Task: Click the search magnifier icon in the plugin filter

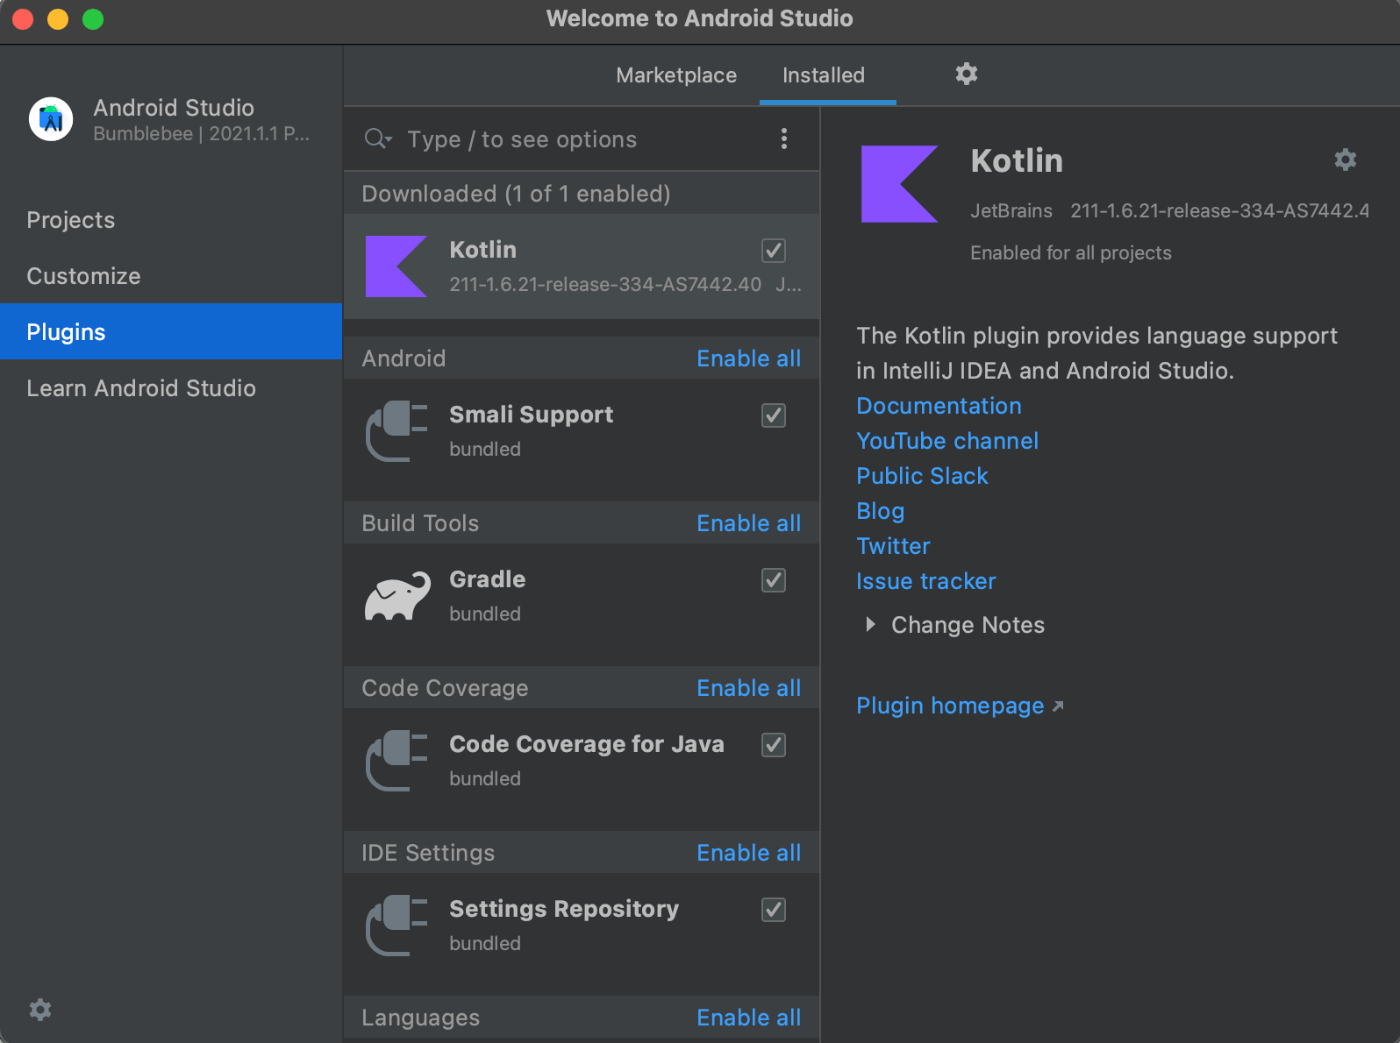Action: 377,139
